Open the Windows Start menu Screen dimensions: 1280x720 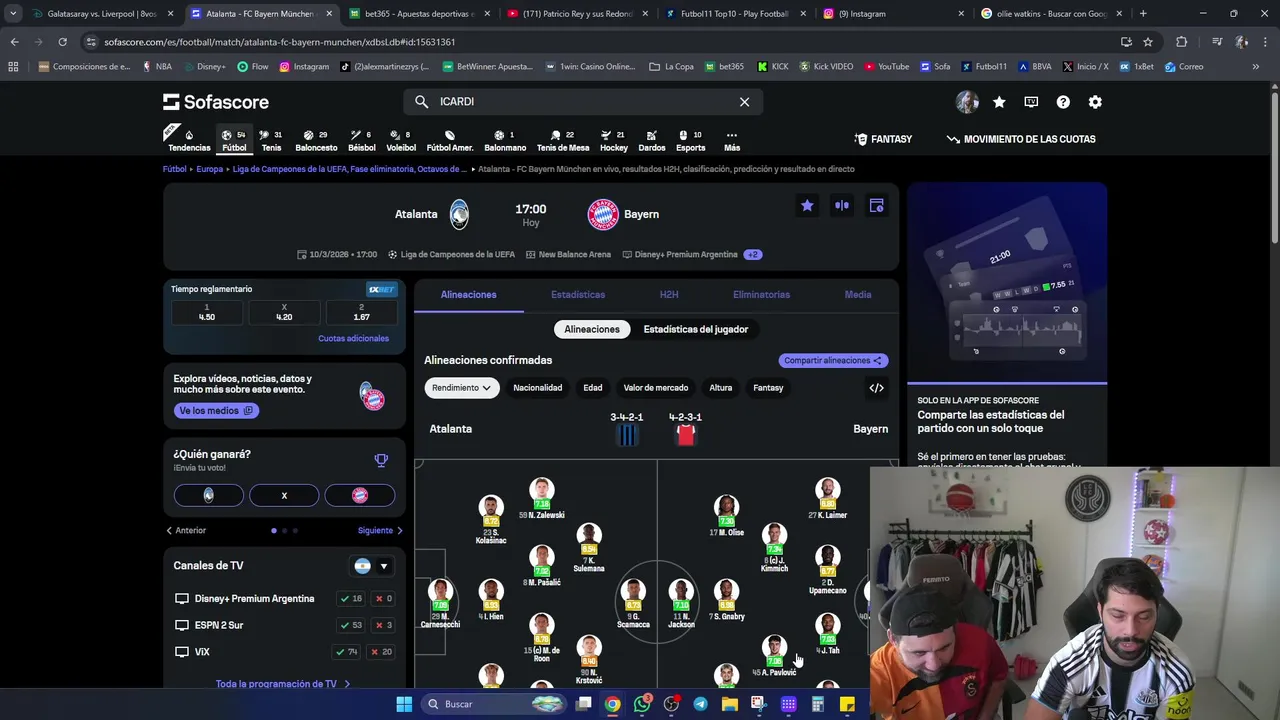click(404, 704)
